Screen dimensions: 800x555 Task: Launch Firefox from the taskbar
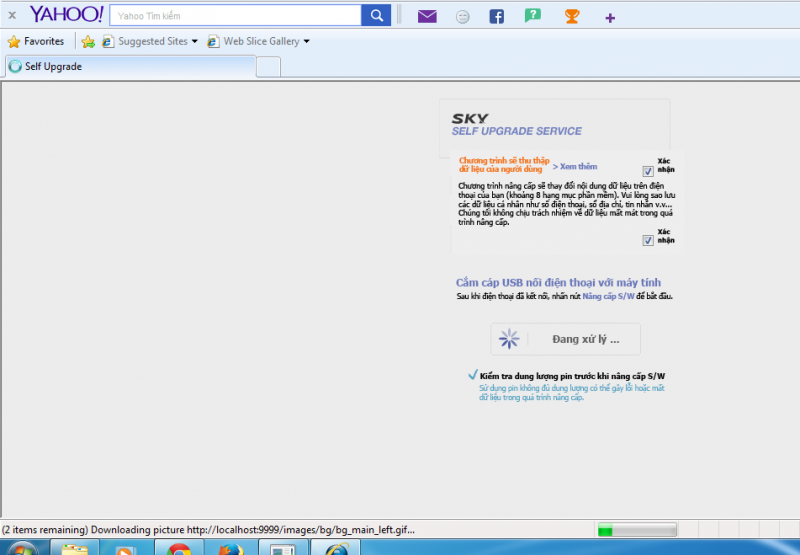click(231, 548)
